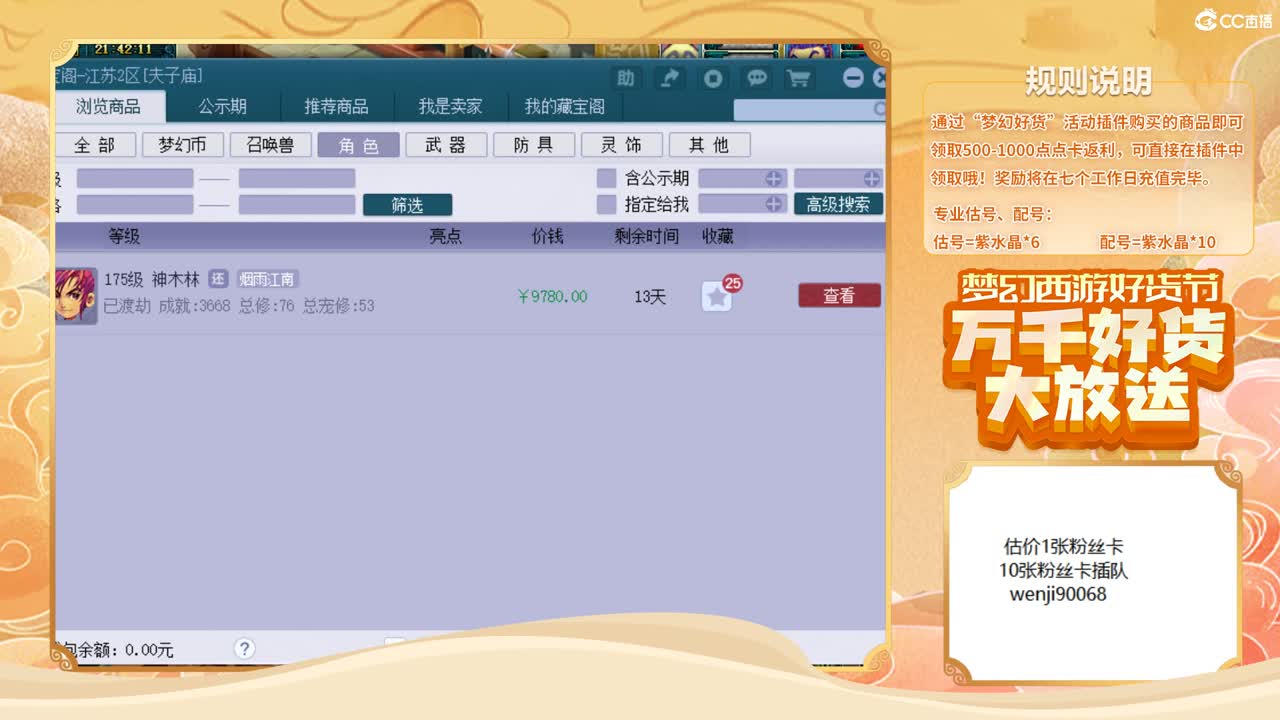Click the 175级 神木林 listing title
Viewport: 1280px width, 720px height.
[x=152, y=279]
